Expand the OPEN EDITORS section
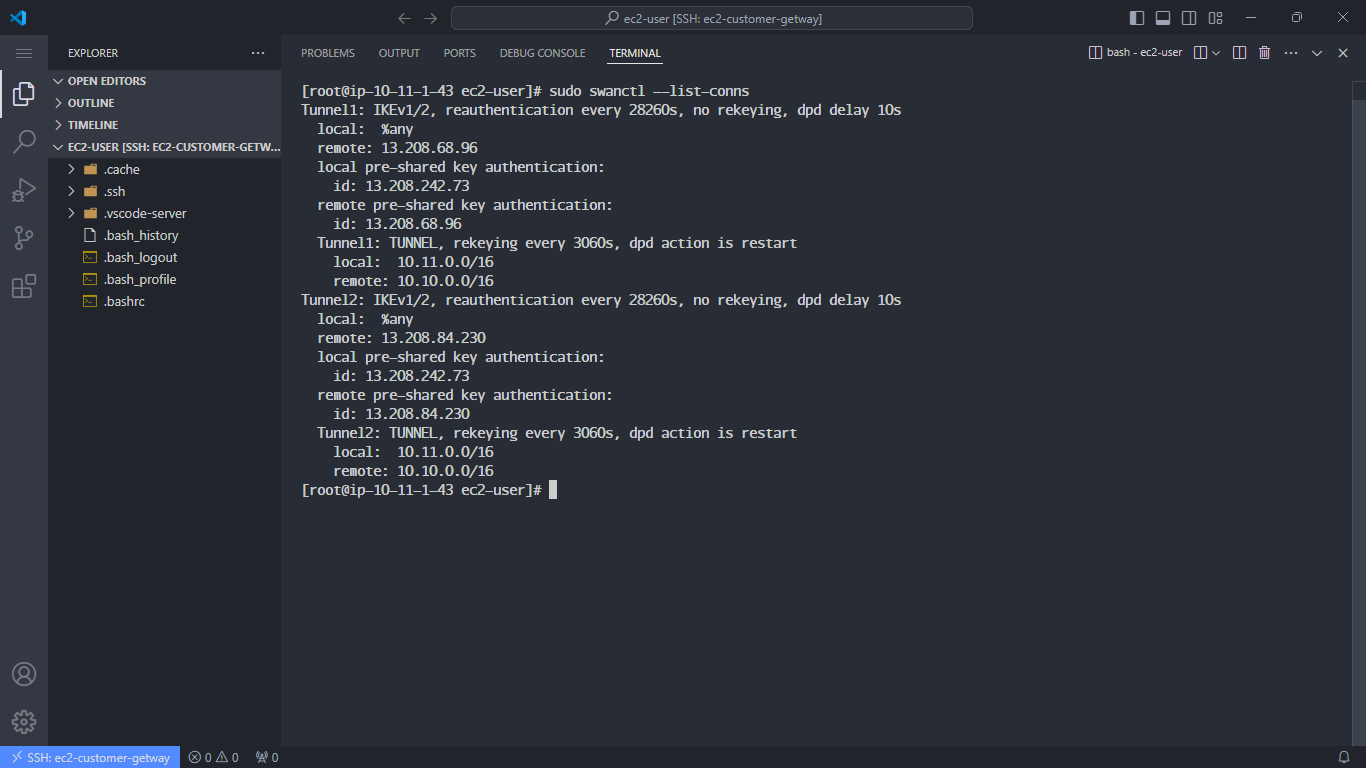Image resolution: width=1366 pixels, height=768 pixels. tap(106, 80)
